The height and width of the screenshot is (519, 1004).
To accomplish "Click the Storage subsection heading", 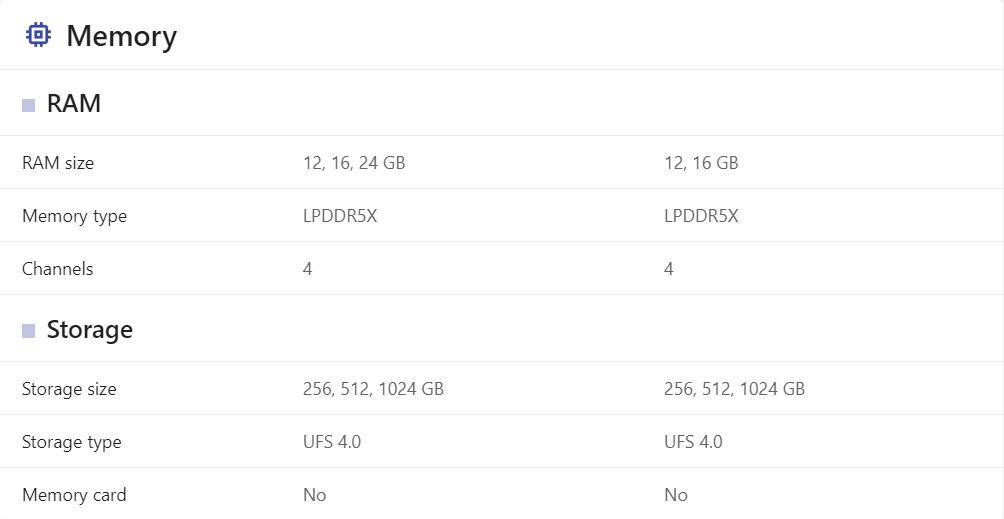I will 90,330.
